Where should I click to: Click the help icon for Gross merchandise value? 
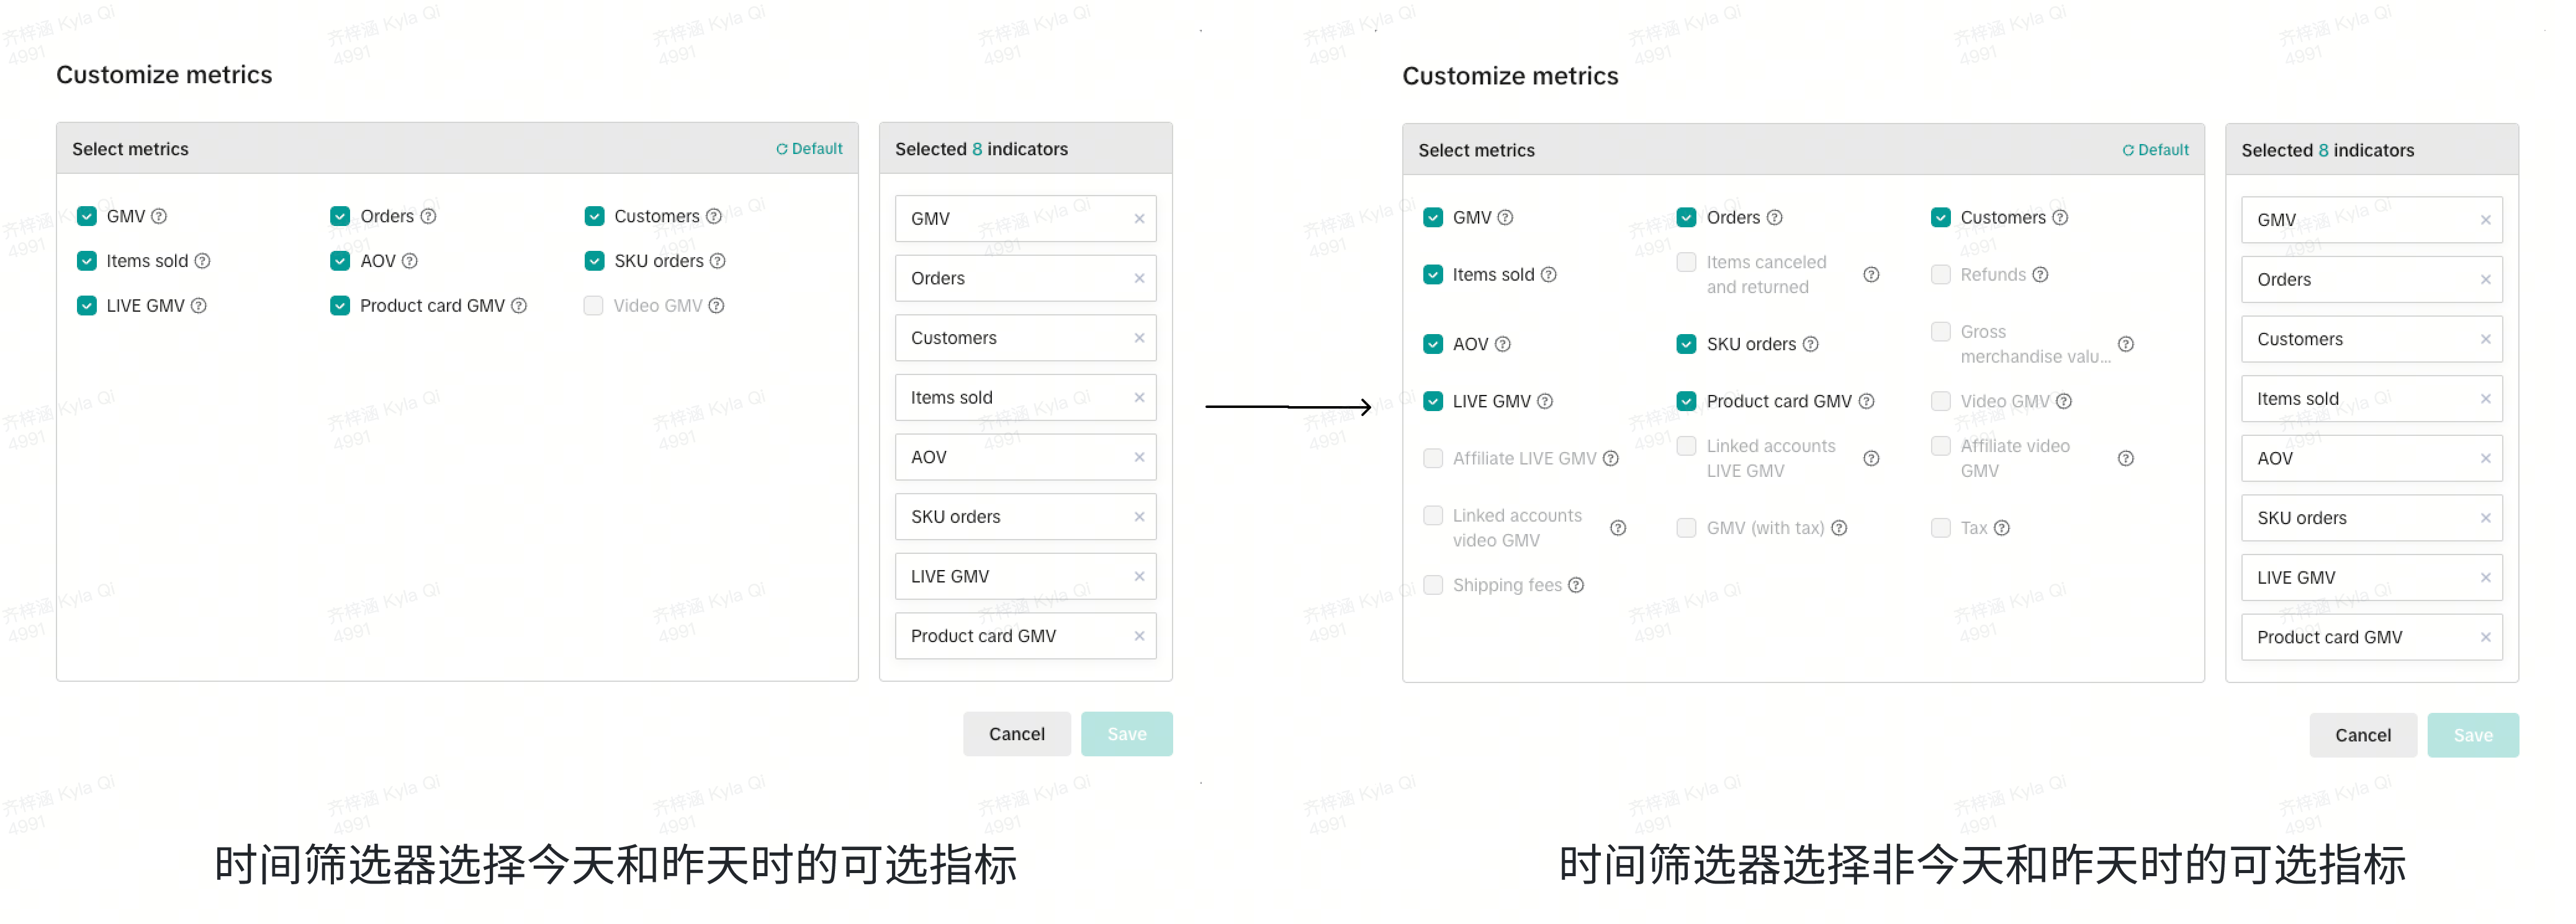click(2126, 344)
